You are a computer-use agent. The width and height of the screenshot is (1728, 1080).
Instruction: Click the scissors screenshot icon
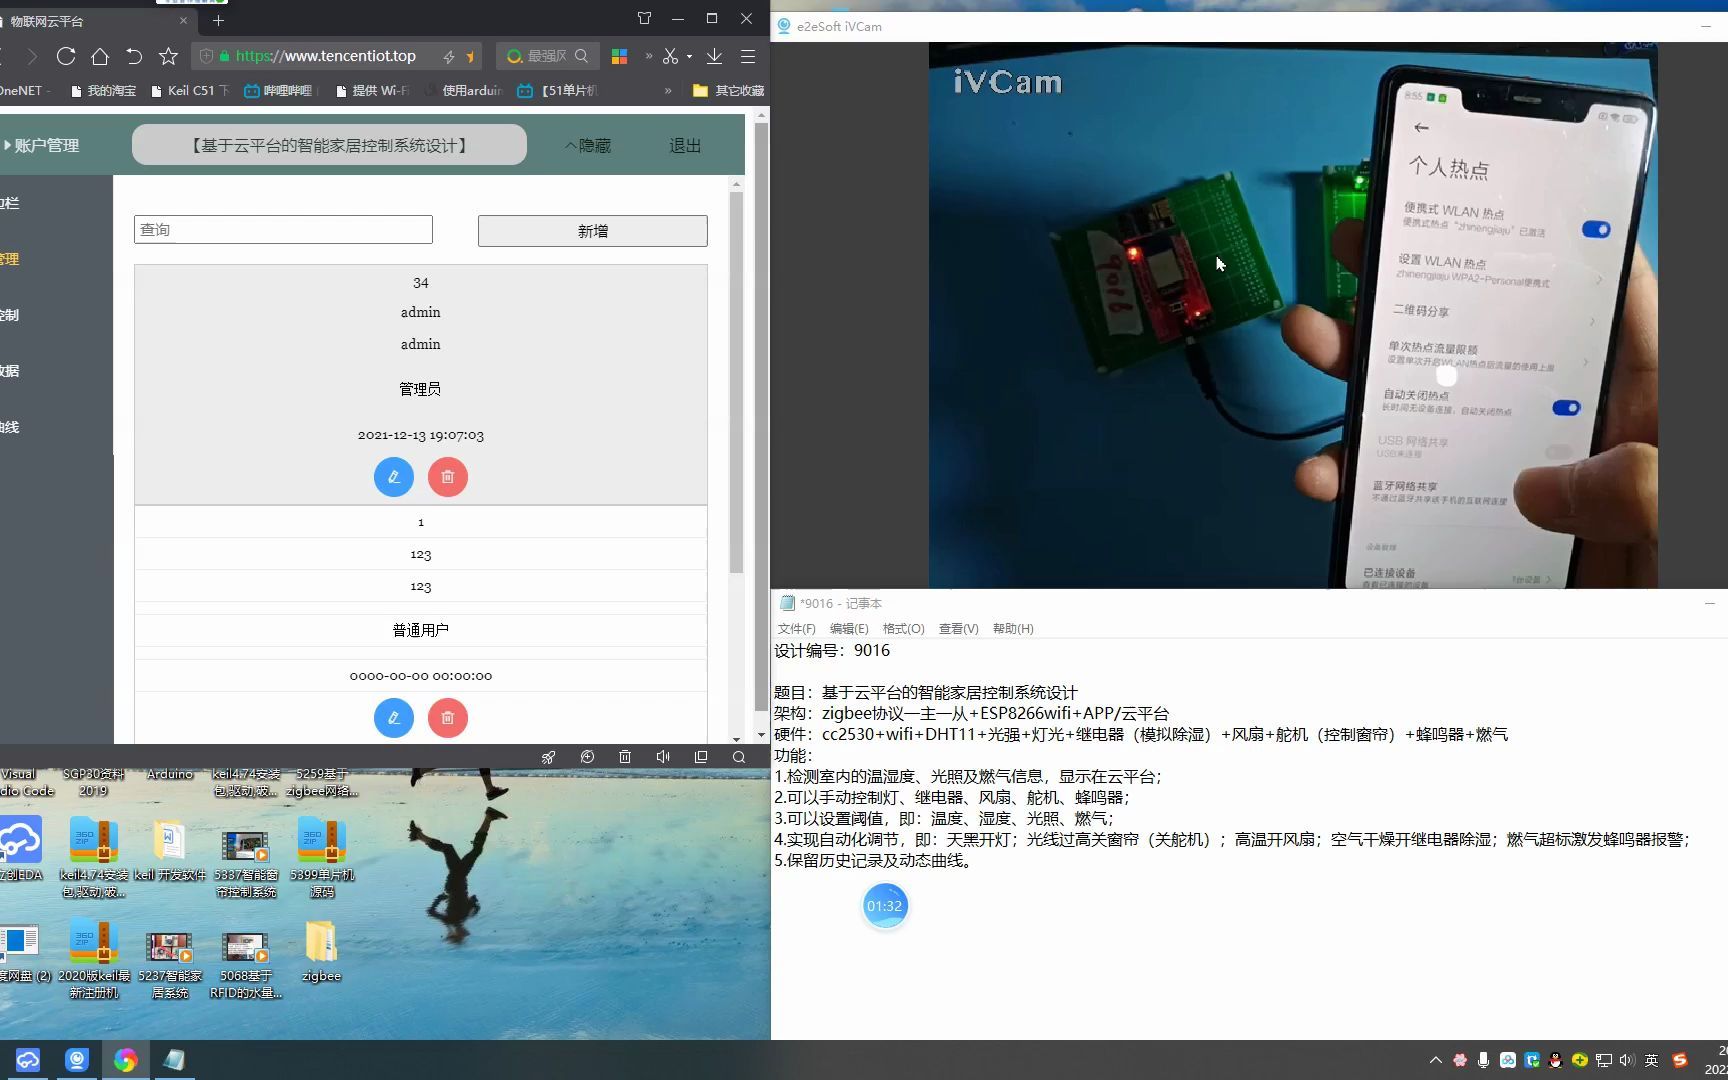[670, 56]
